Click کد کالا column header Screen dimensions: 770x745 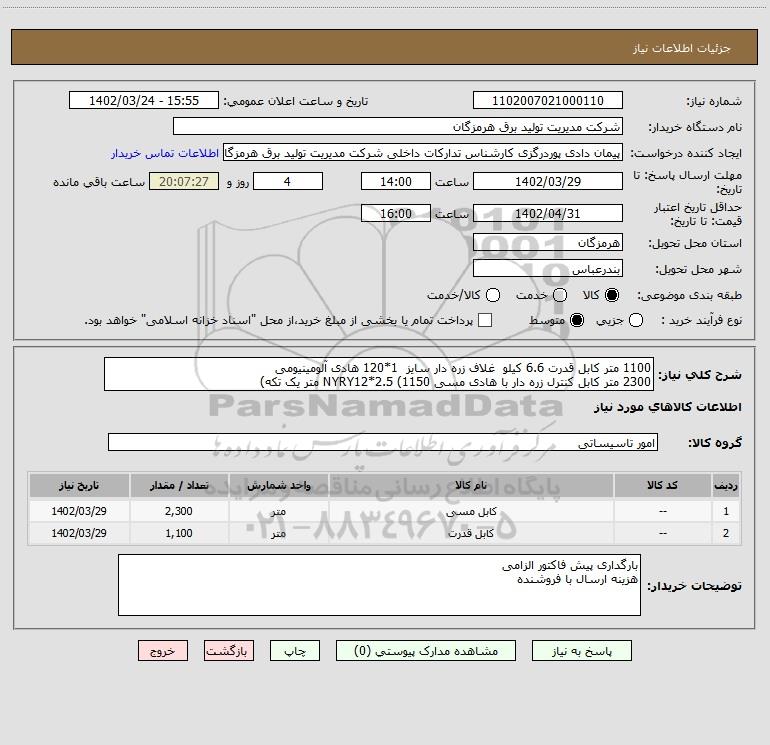(x=662, y=486)
